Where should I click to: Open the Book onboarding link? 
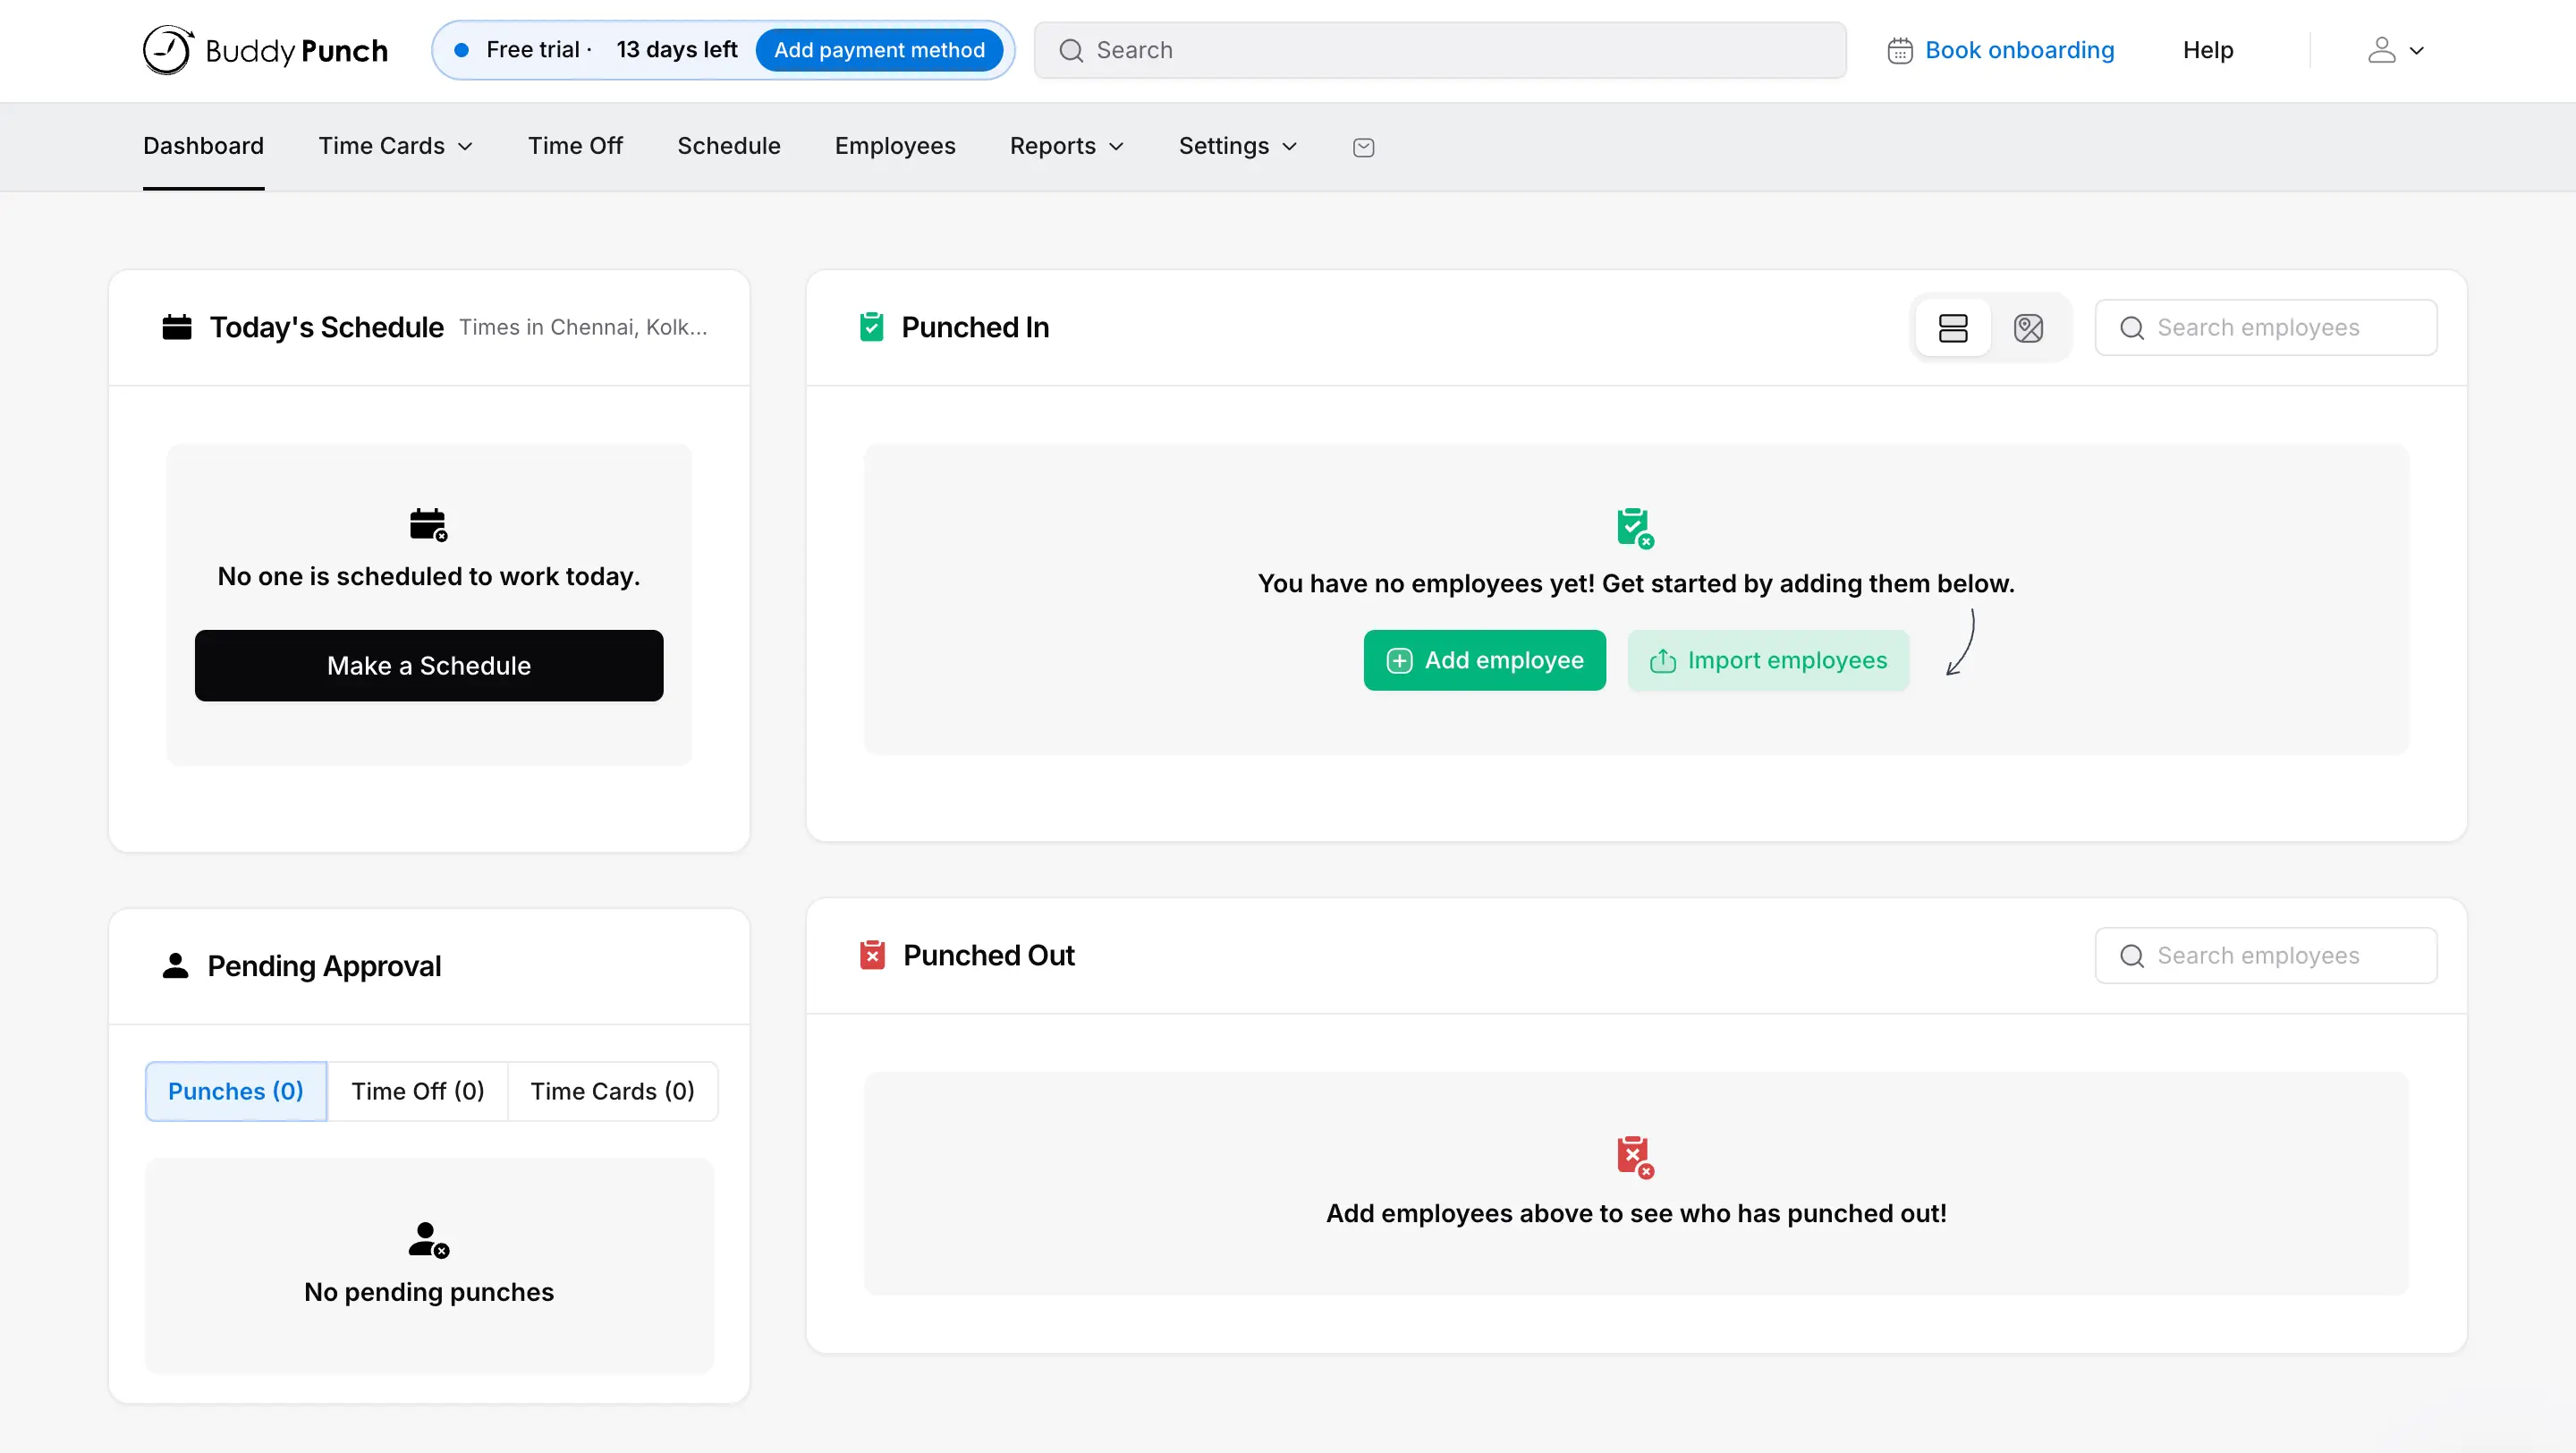[x=2019, y=50]
